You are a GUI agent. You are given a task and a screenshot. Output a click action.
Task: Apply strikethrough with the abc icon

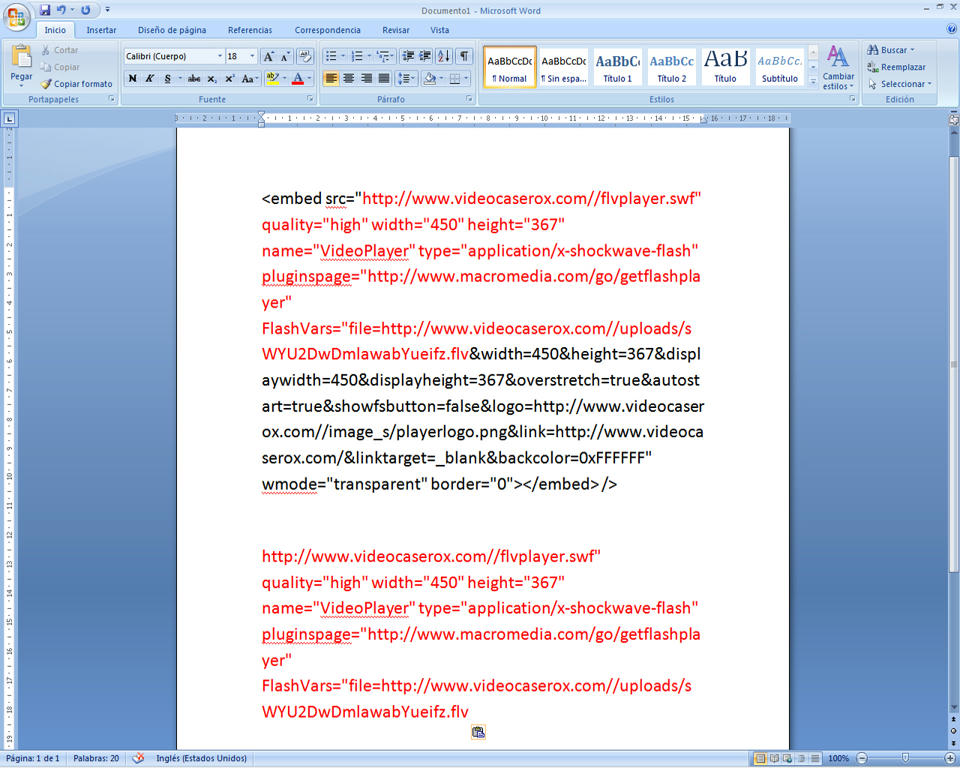point(194,78)
